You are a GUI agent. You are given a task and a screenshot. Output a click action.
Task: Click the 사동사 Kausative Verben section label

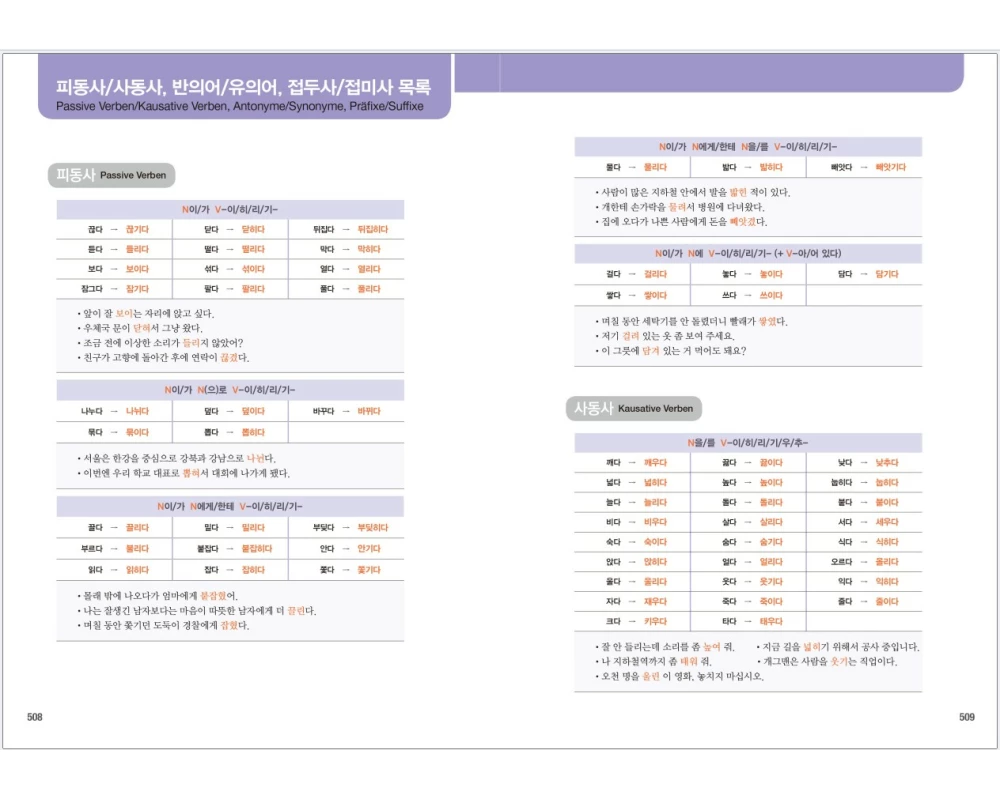[635, 408]
